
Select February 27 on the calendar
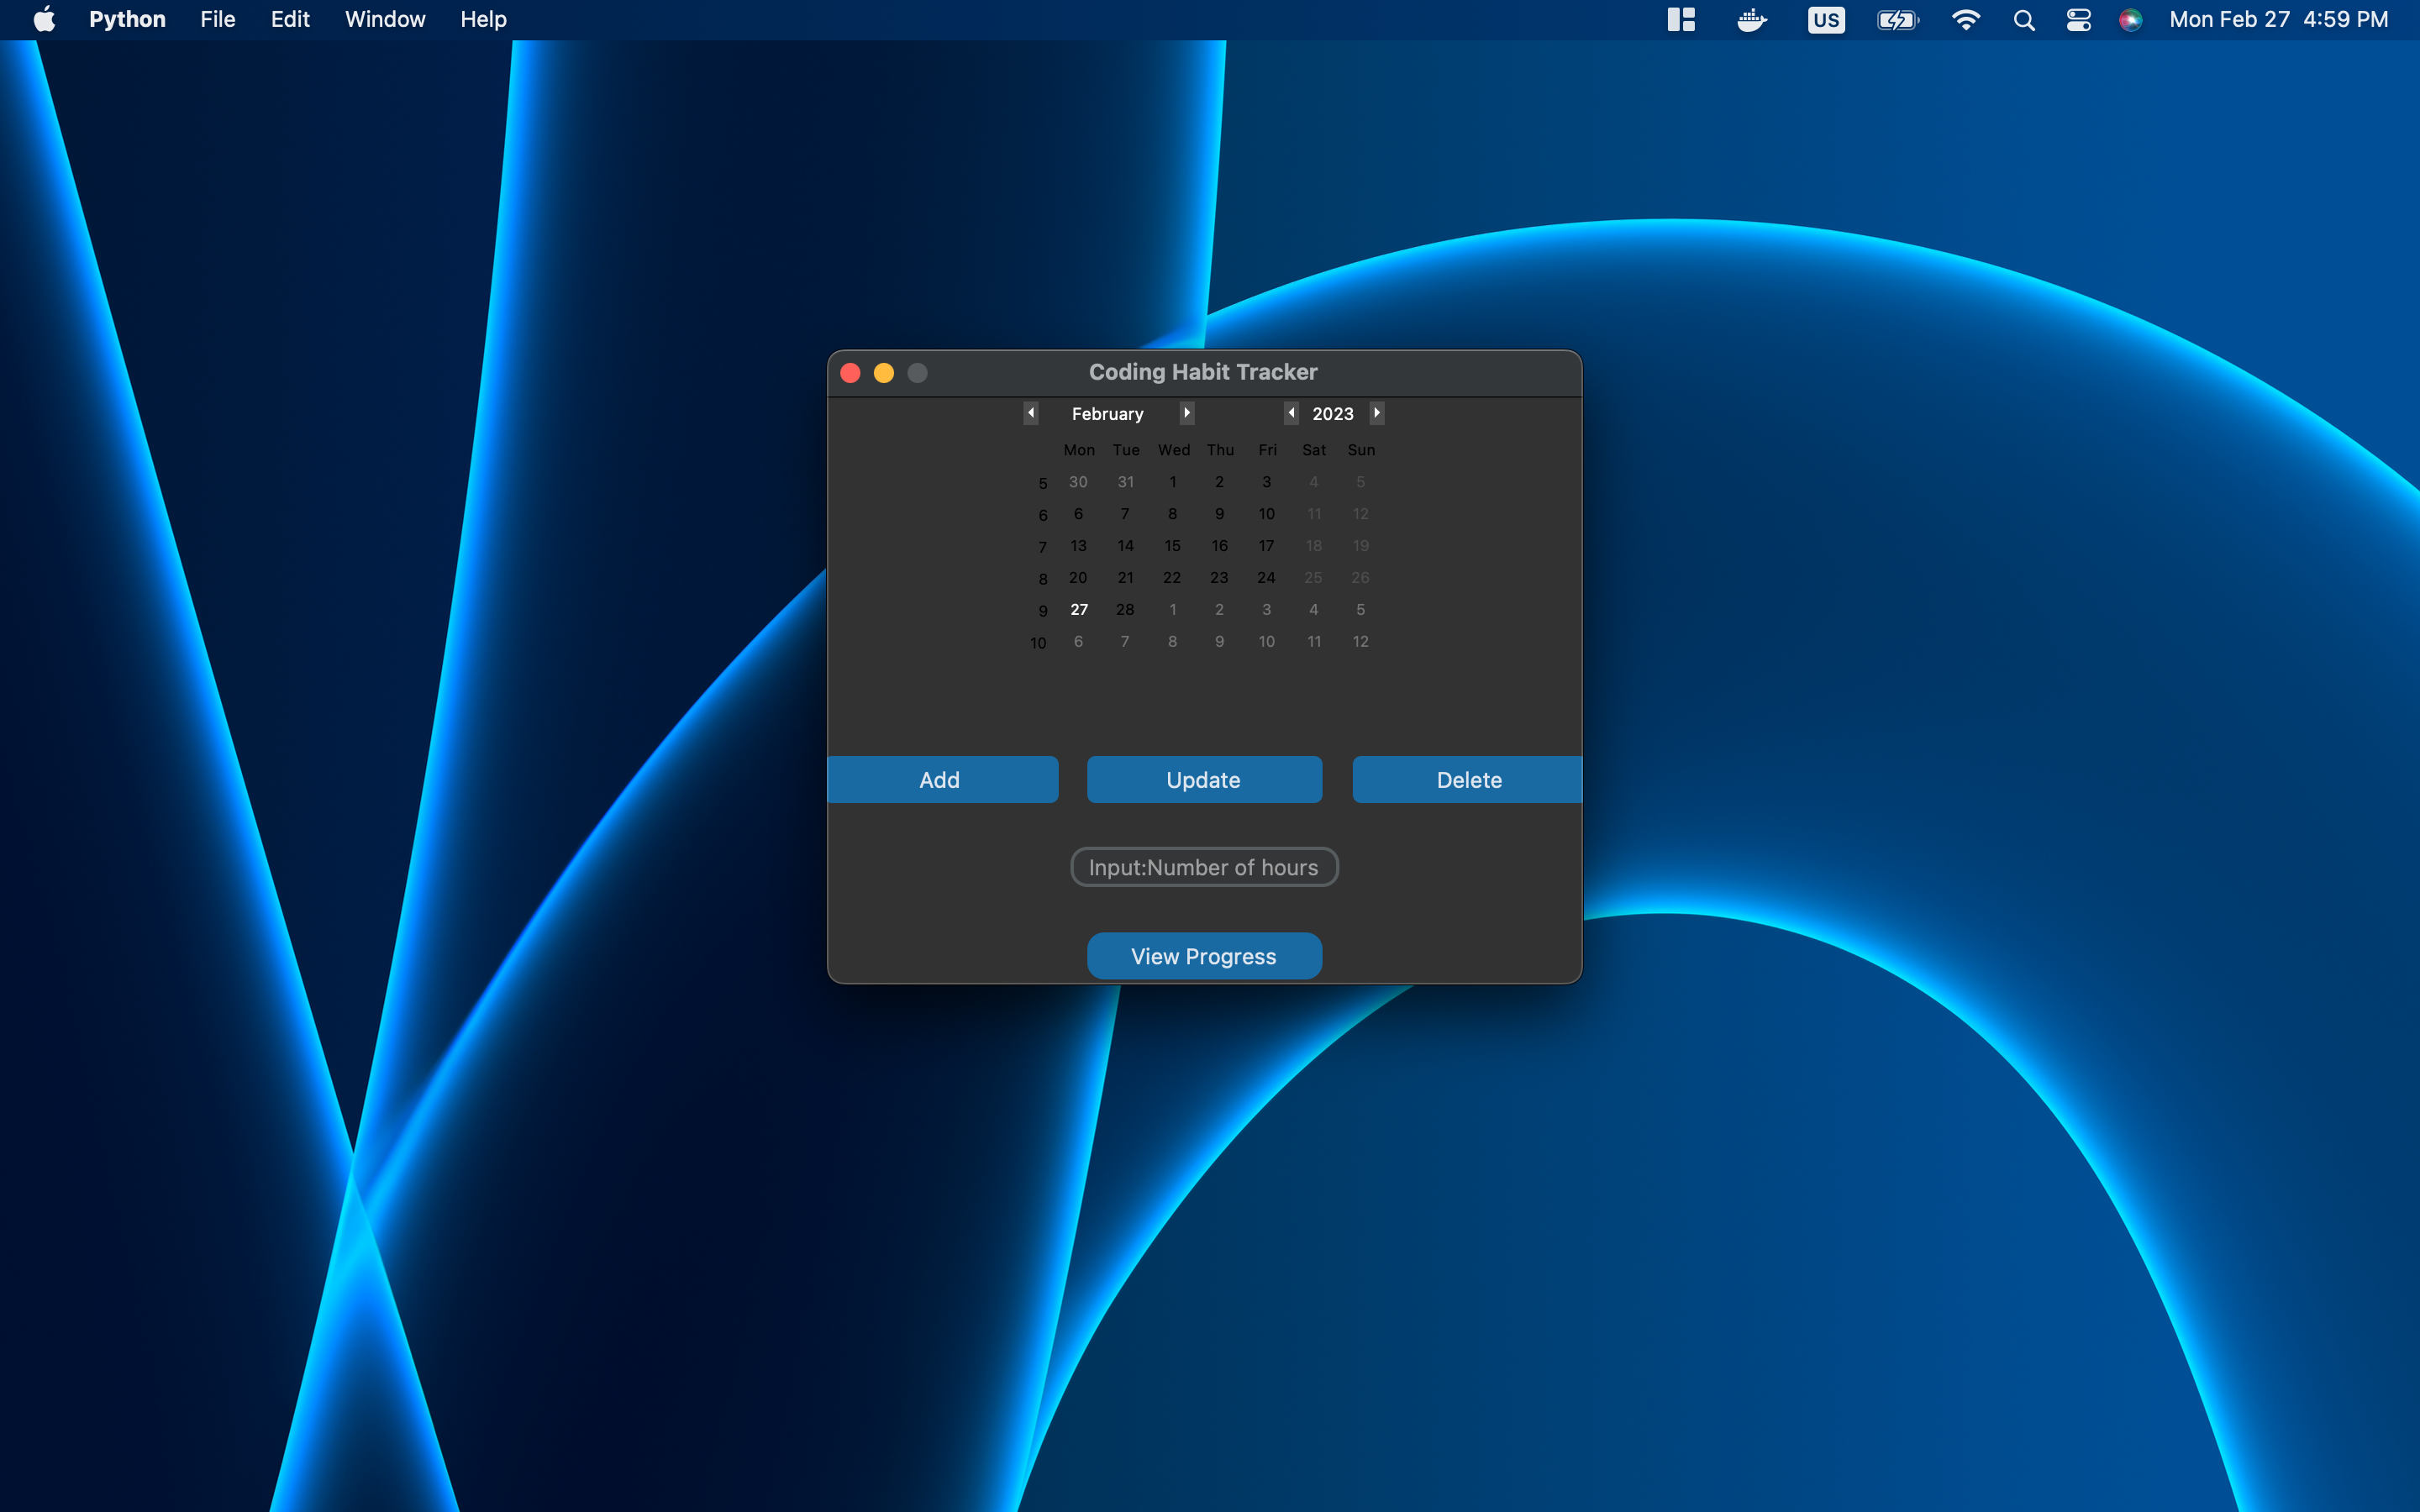point(1079,609)
